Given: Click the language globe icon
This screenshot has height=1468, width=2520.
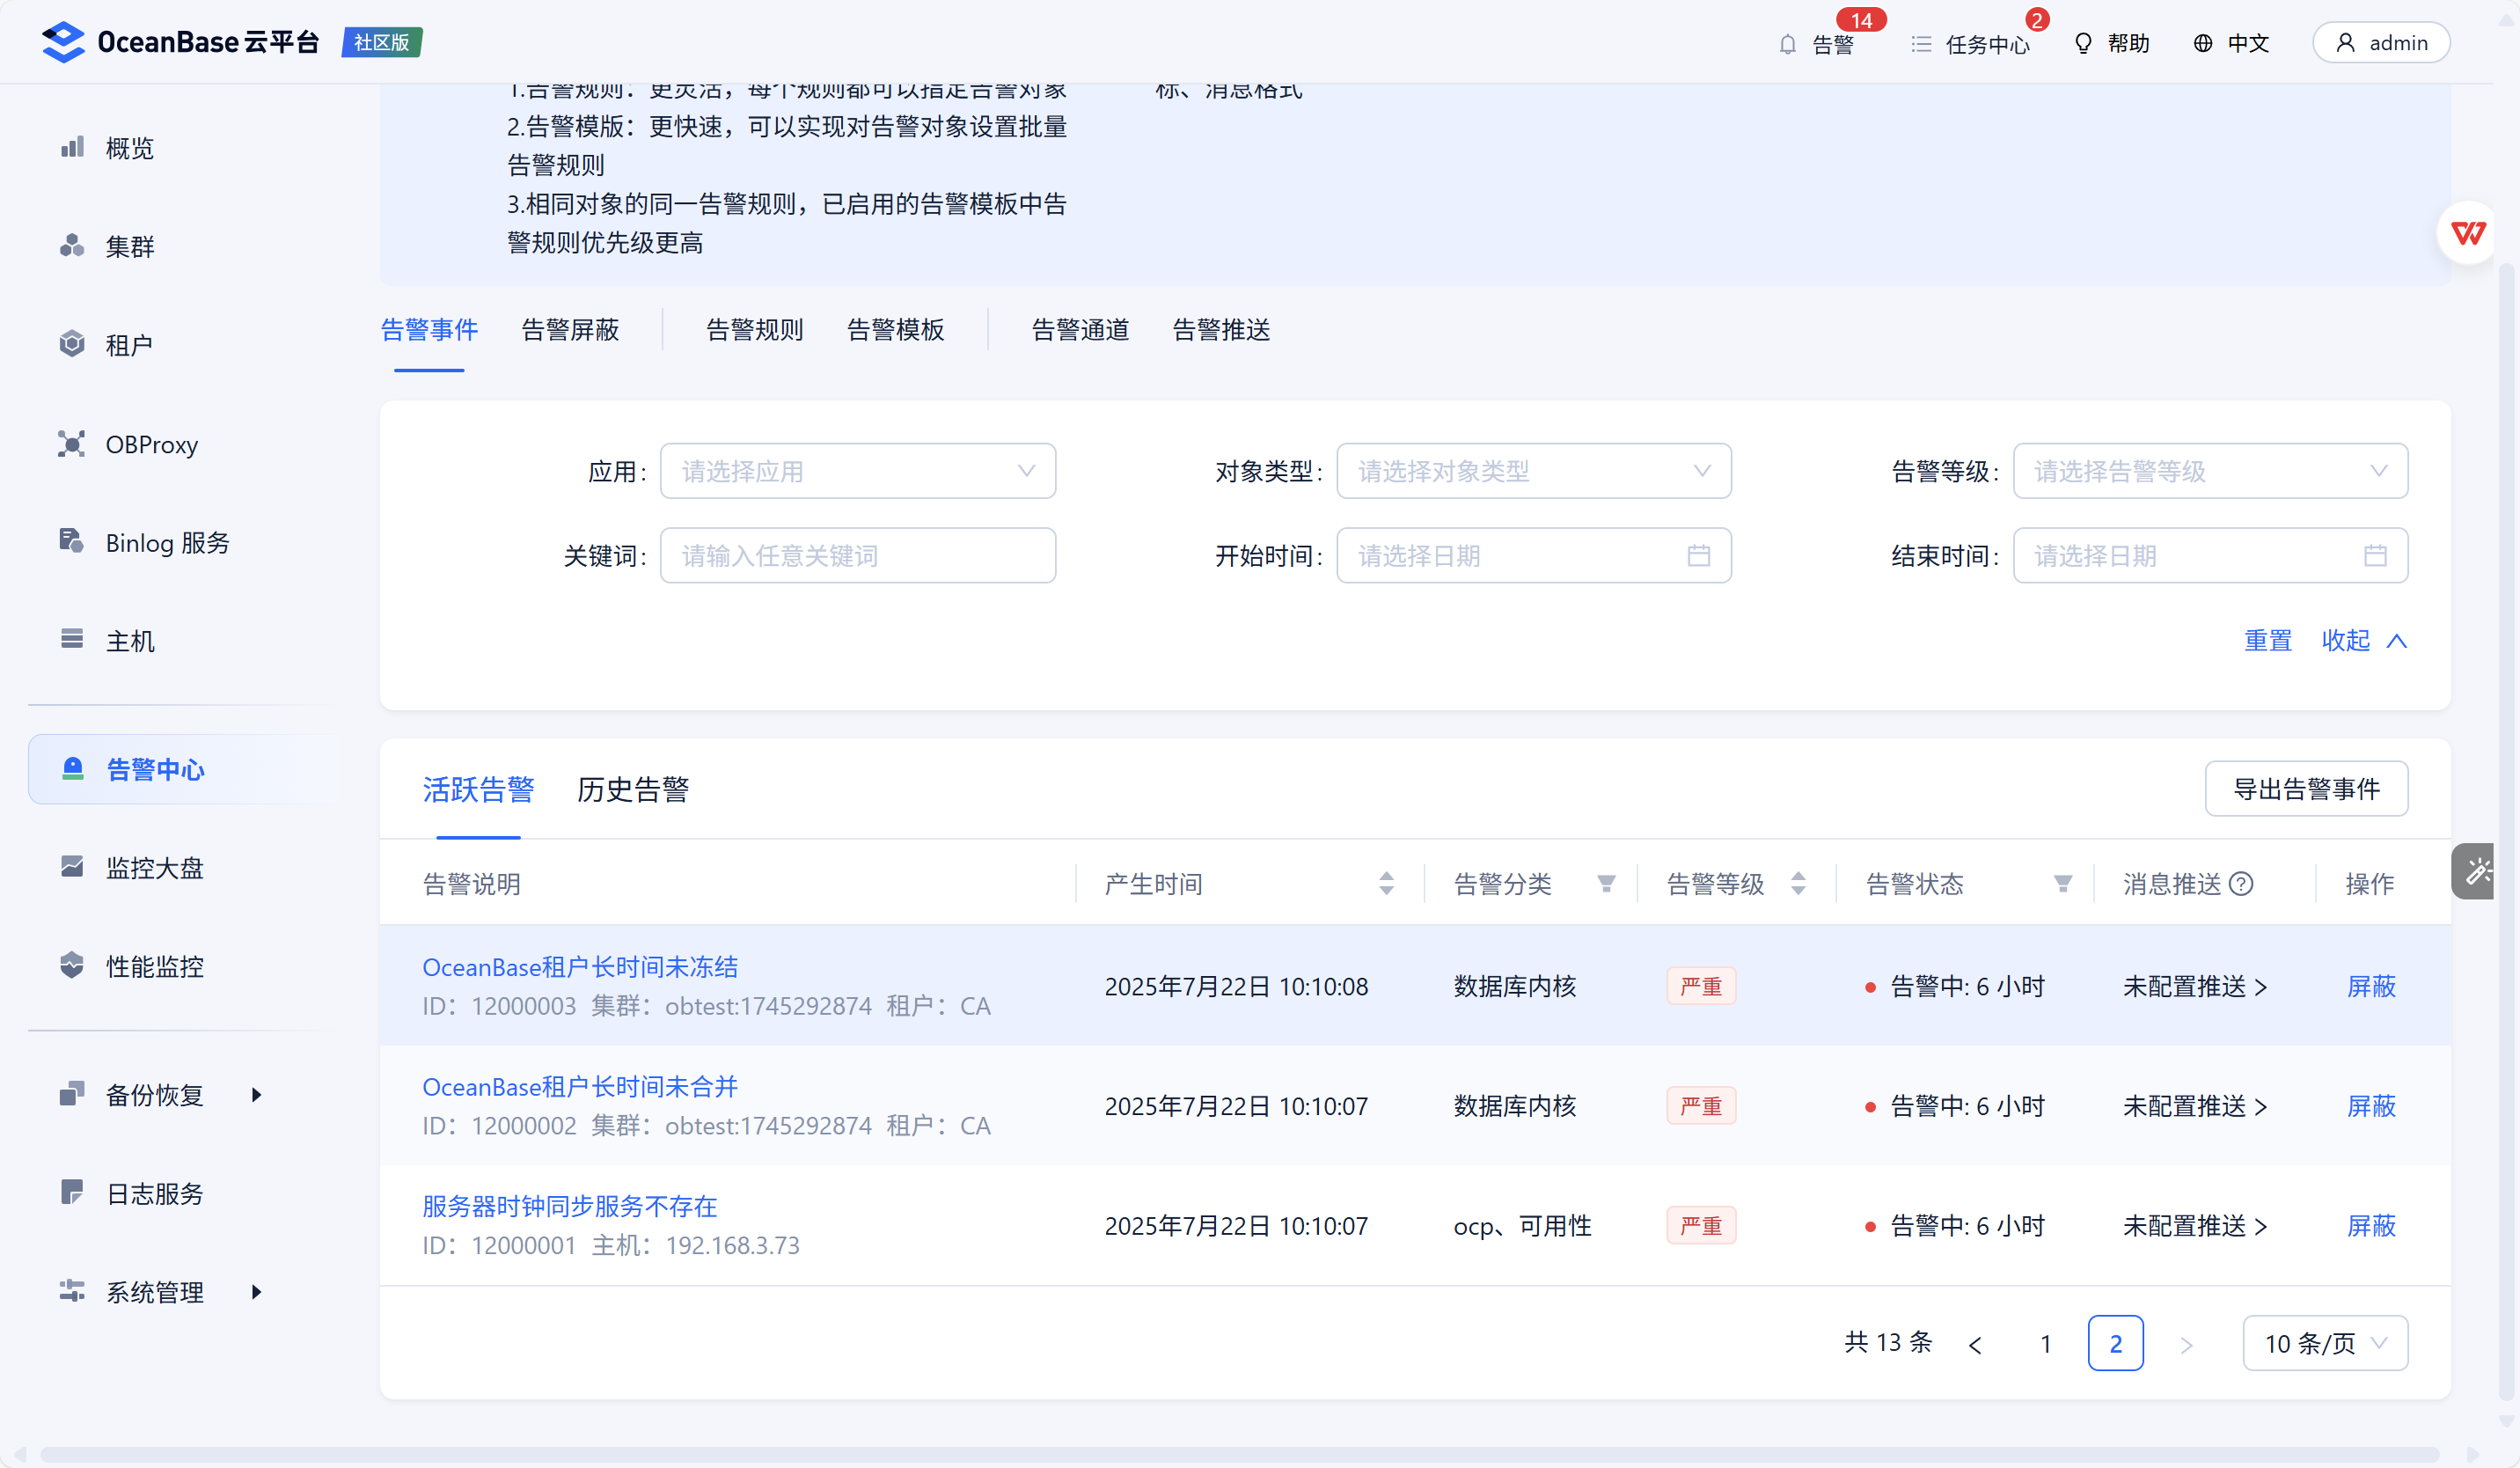Looking at the screenshot, I should point(2203,43).
